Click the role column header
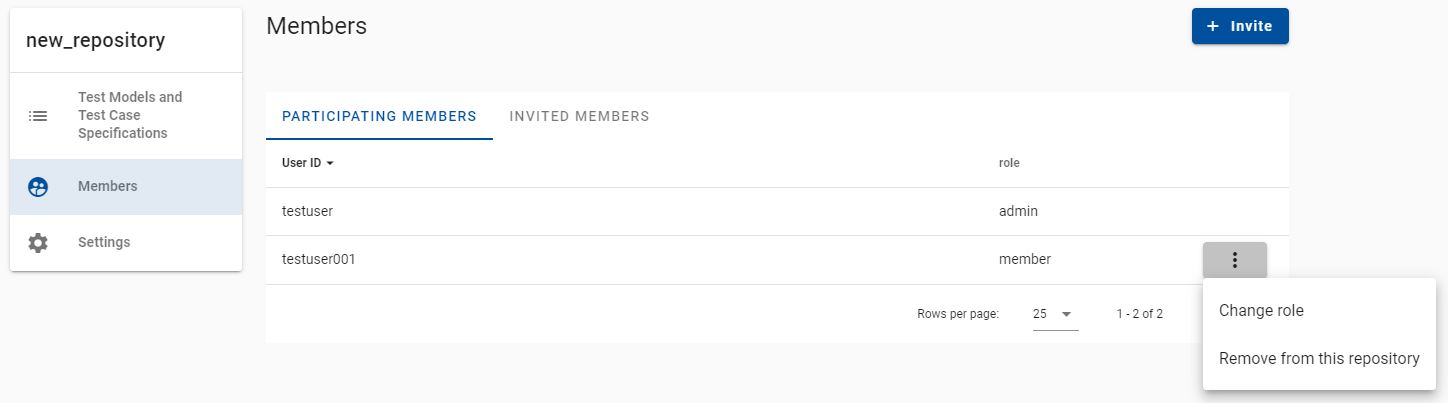Image resolution: width=1448 pixels, height=403 pixels. tap(1009, 163)
